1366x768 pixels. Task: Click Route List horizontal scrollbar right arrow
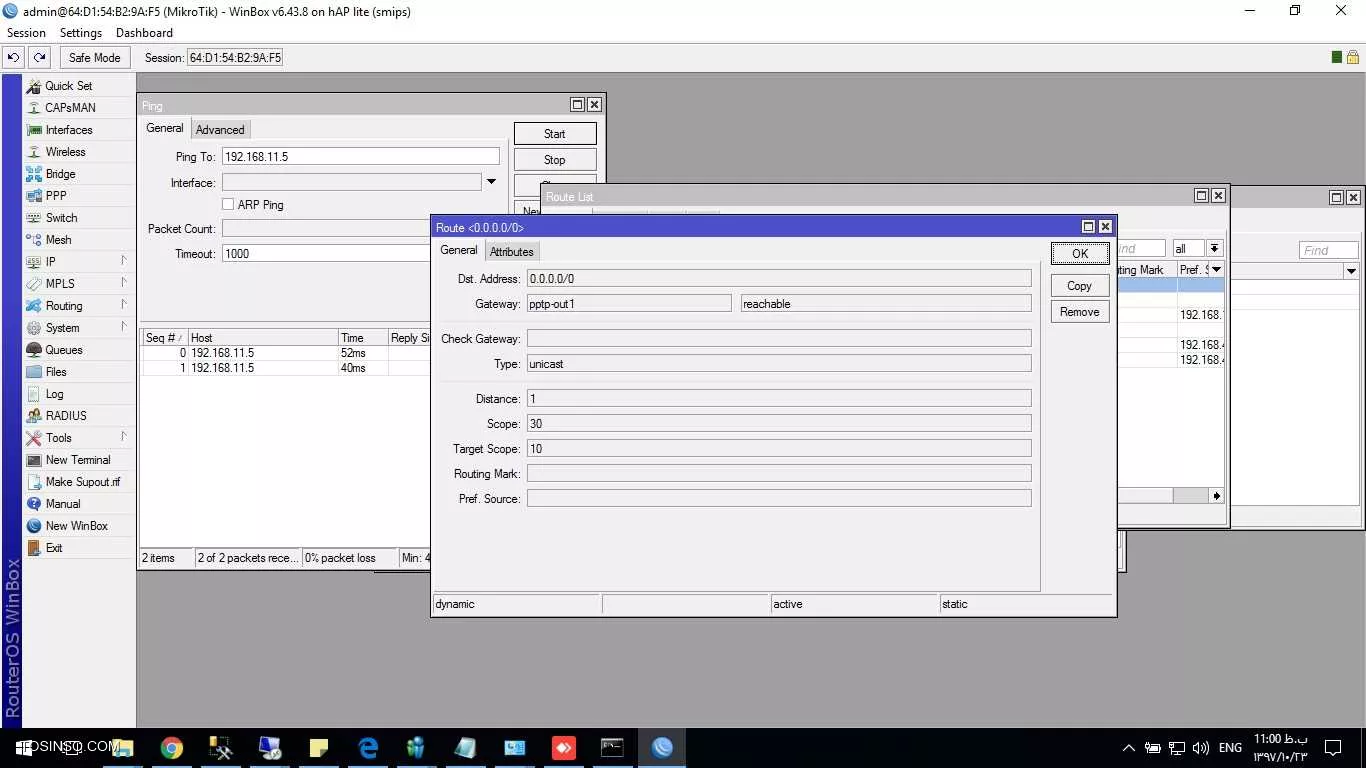tap(1216, 496)
